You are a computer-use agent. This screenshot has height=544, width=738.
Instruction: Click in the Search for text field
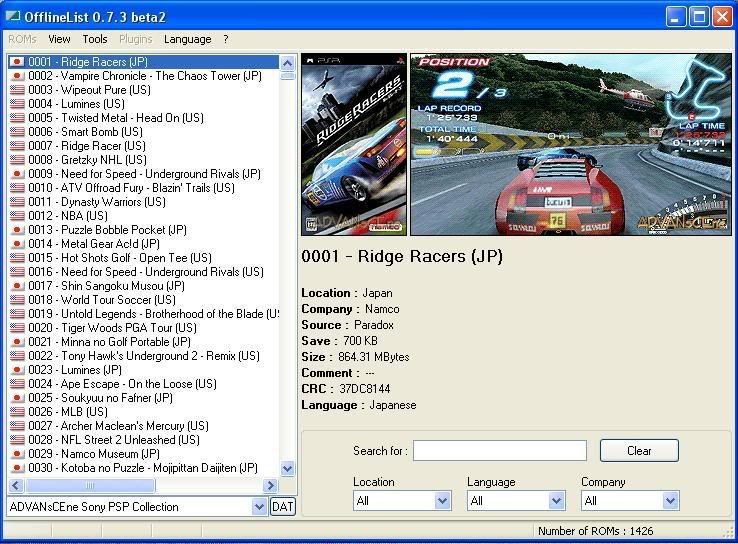point(500,450)
